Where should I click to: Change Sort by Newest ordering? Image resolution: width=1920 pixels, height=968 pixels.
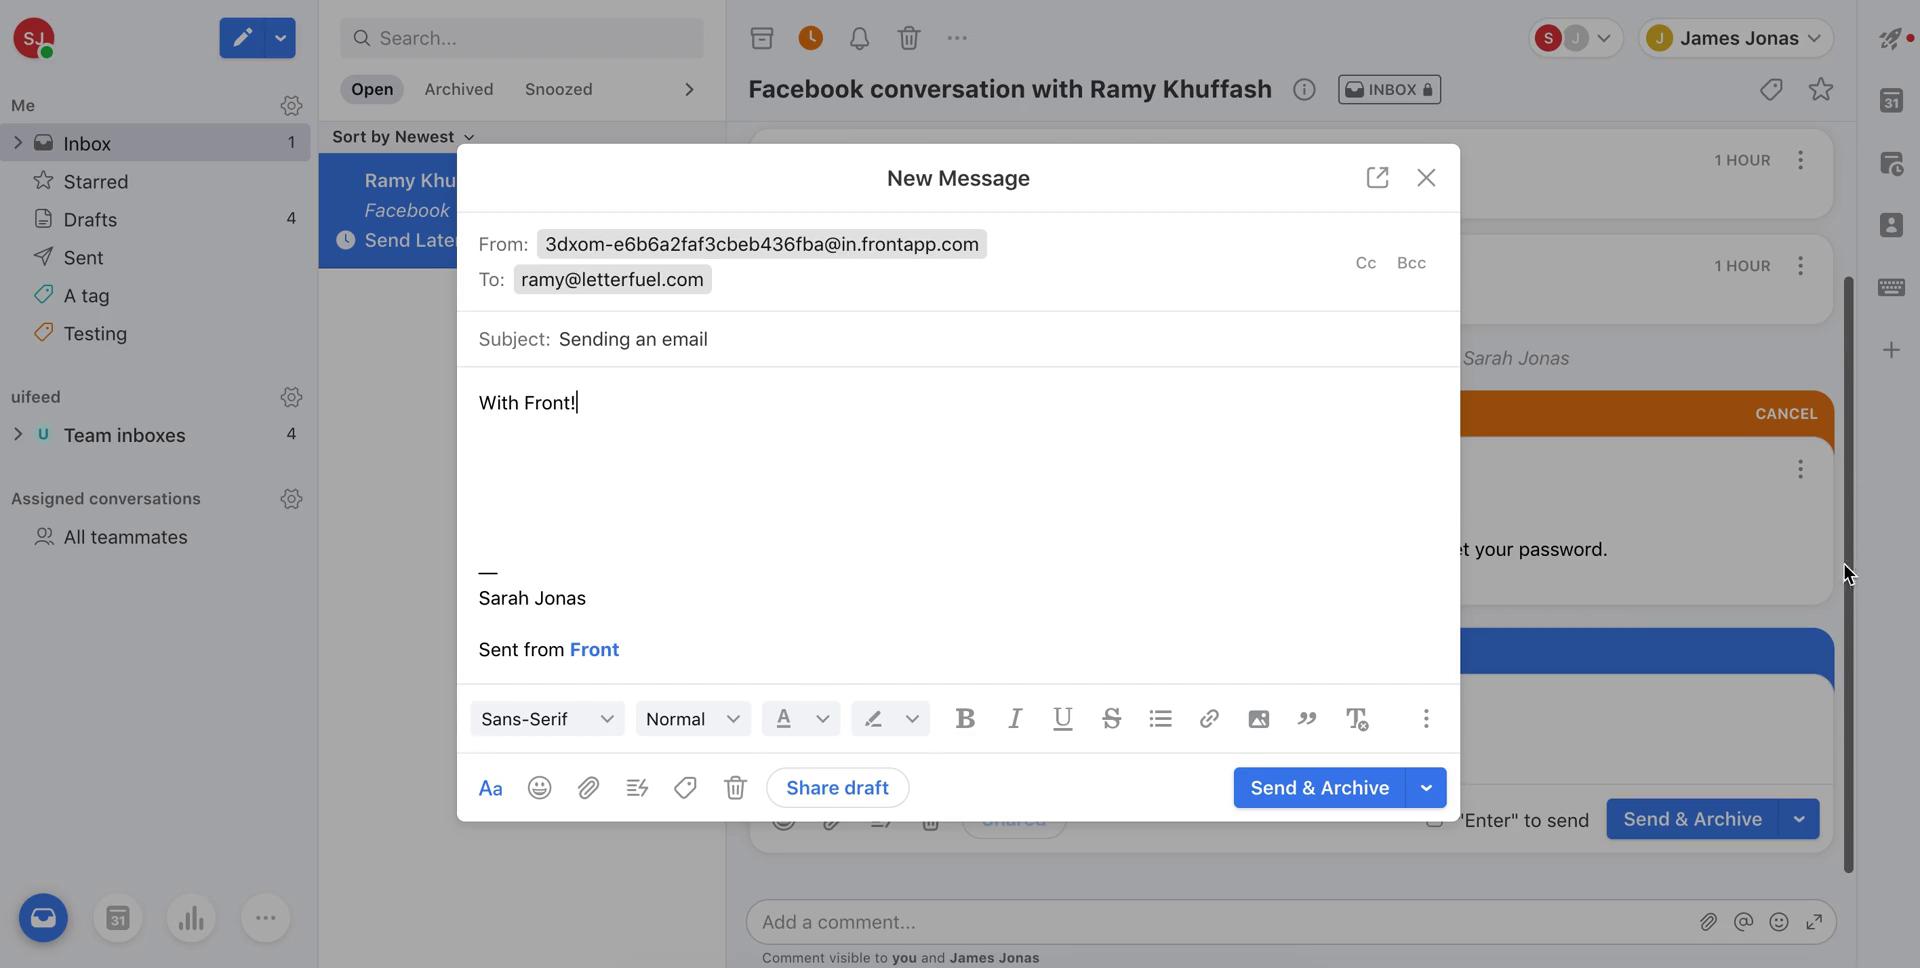tap(403, 137)
